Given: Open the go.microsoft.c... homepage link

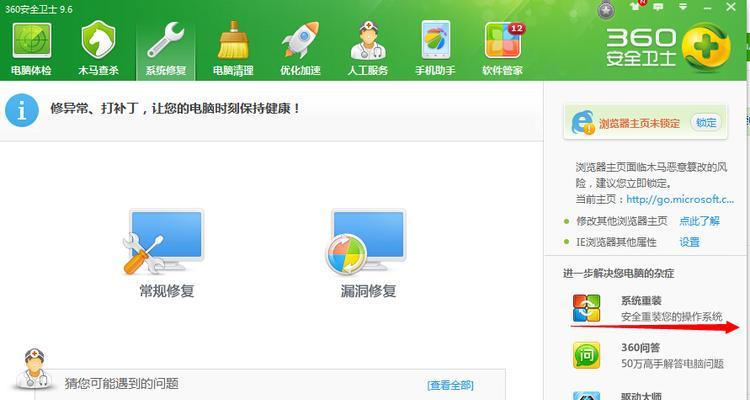Looking at the screenshot, I should (x=680, y=200).
